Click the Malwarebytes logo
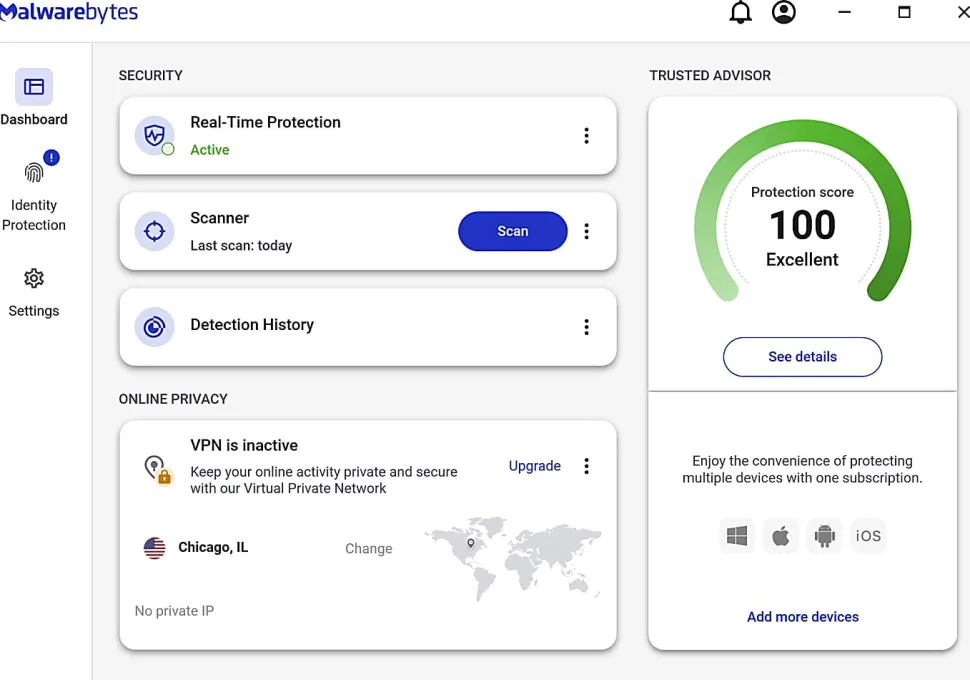This screenshot has width=970, height=680. tap(69, 12)
